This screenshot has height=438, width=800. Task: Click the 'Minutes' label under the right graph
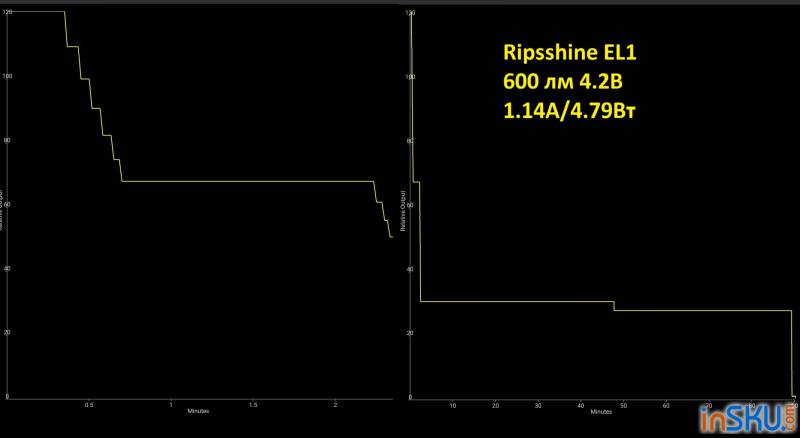[602, 411]
